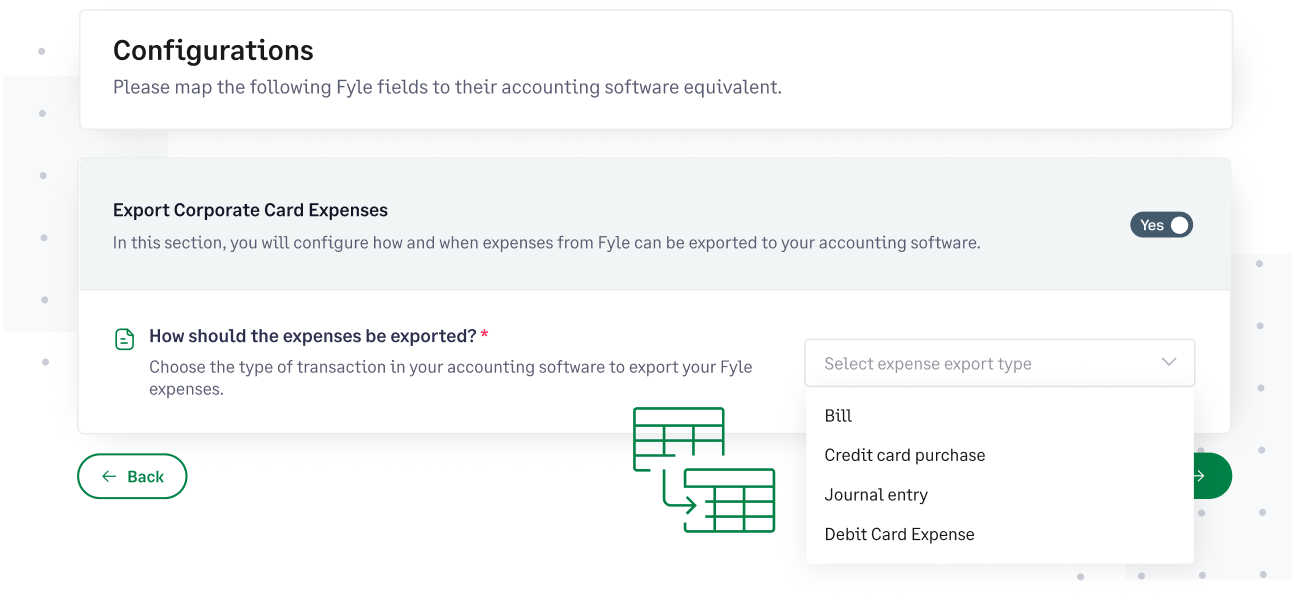This screenshot has width=1296, height=595.
Task: Pick the Journal entry option
Action: click(x=876, y=495)
